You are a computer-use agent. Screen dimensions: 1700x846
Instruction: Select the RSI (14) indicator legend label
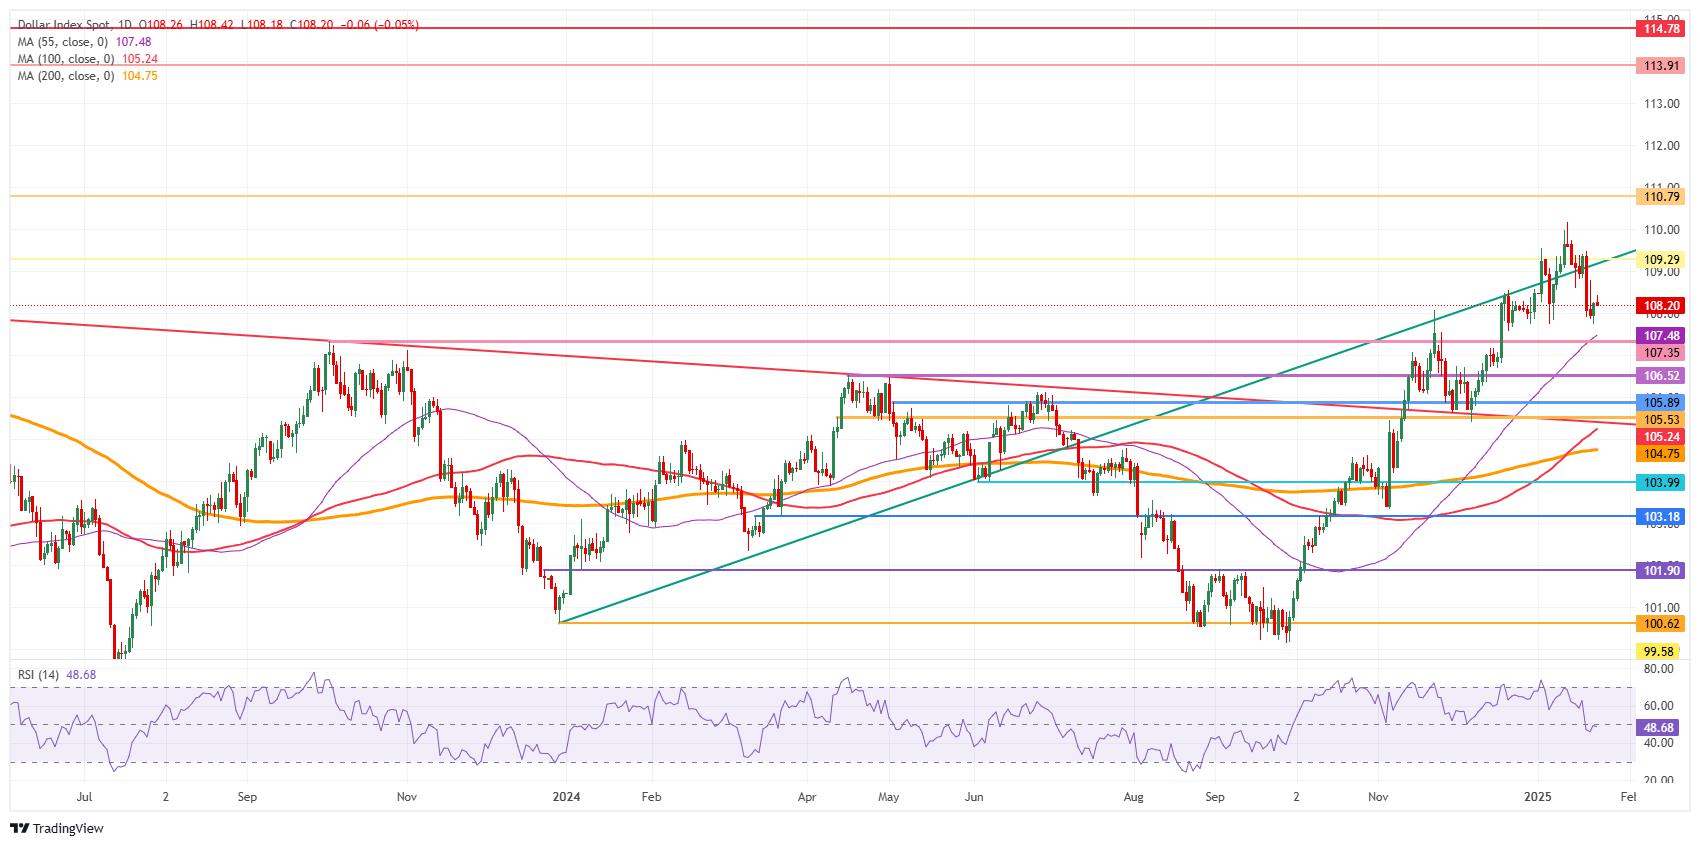[x=40, y=675]
